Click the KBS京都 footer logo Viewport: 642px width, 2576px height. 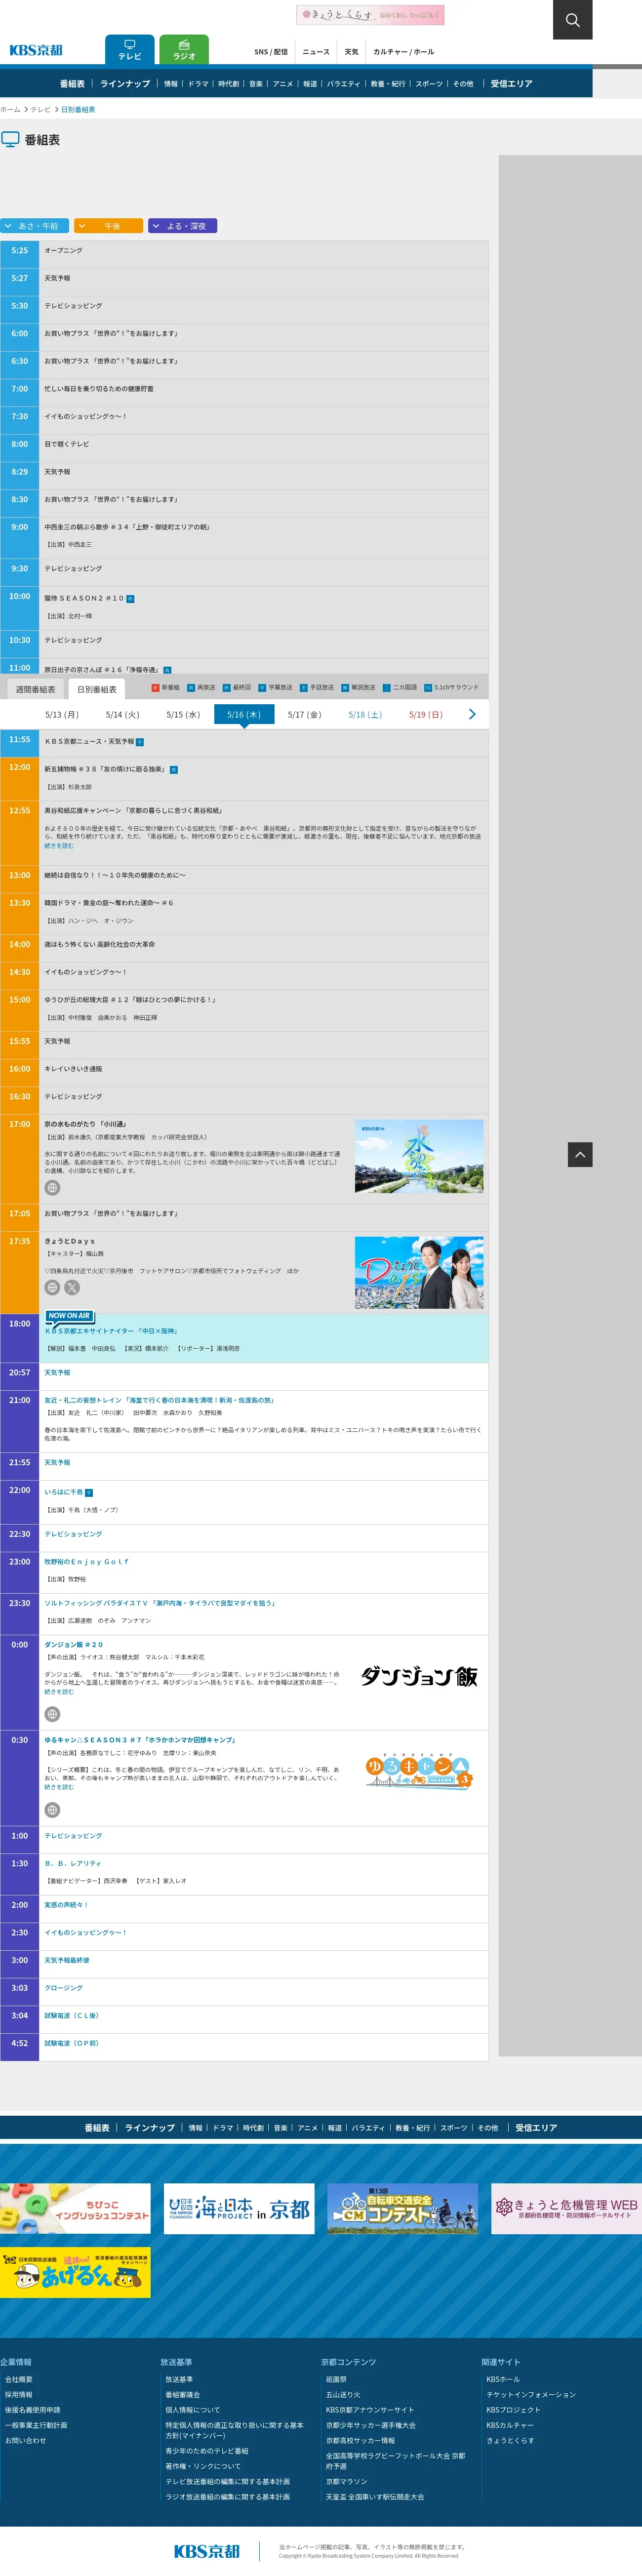point(207,2551)
